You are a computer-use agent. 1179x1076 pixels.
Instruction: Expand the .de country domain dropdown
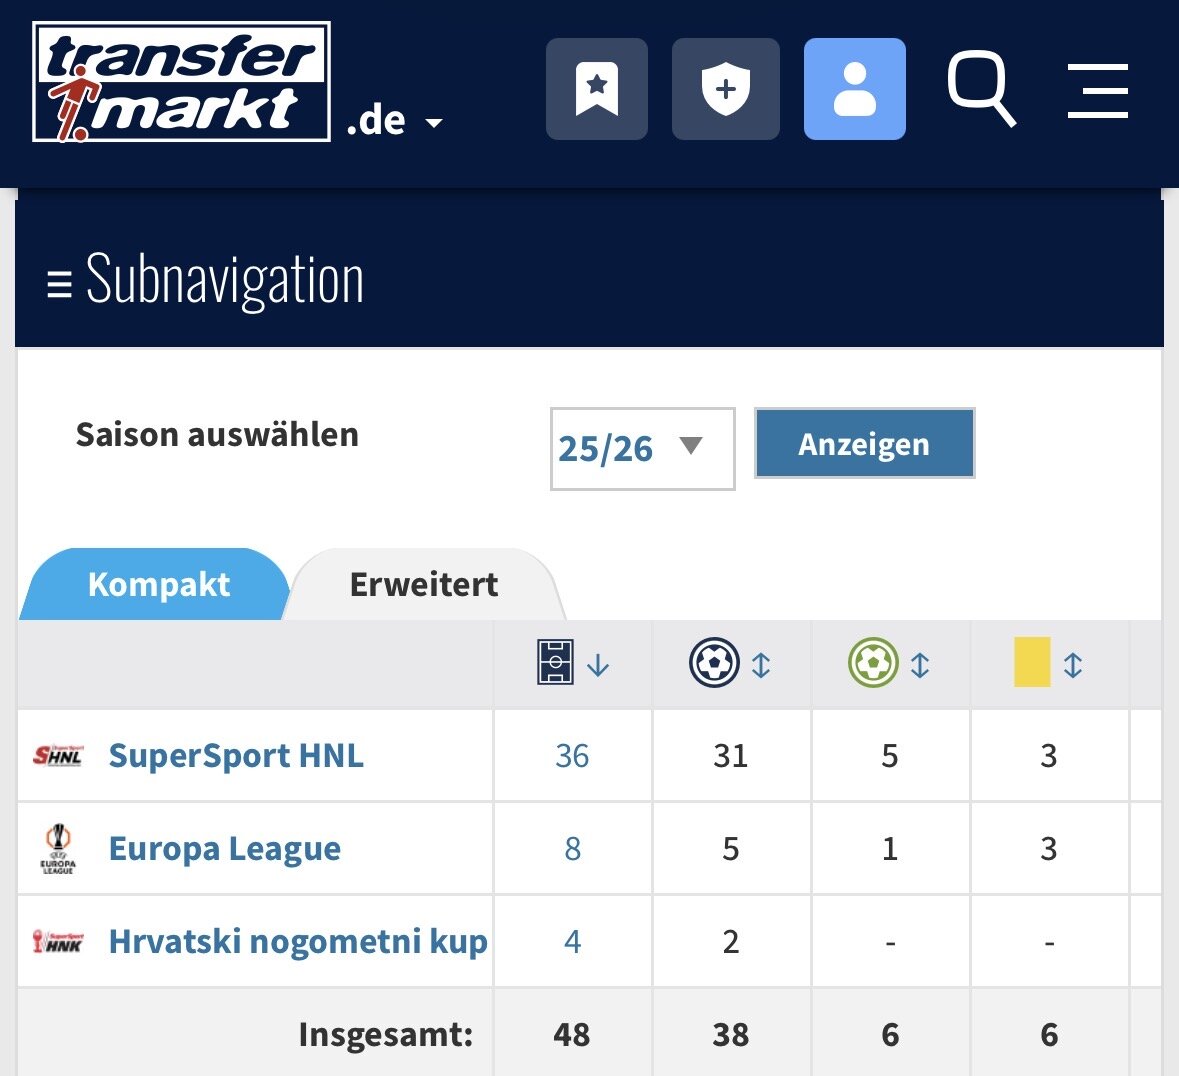[x=395, y=121]
